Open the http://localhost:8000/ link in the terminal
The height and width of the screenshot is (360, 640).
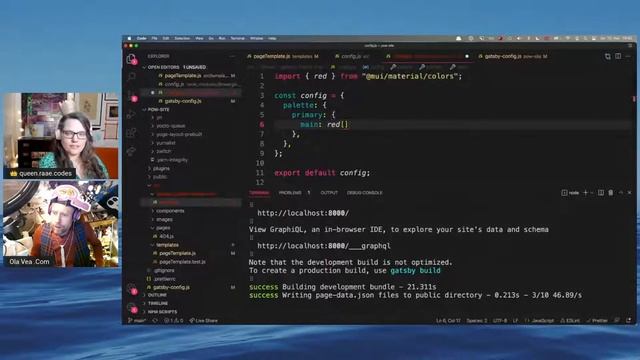coord(303,213)
